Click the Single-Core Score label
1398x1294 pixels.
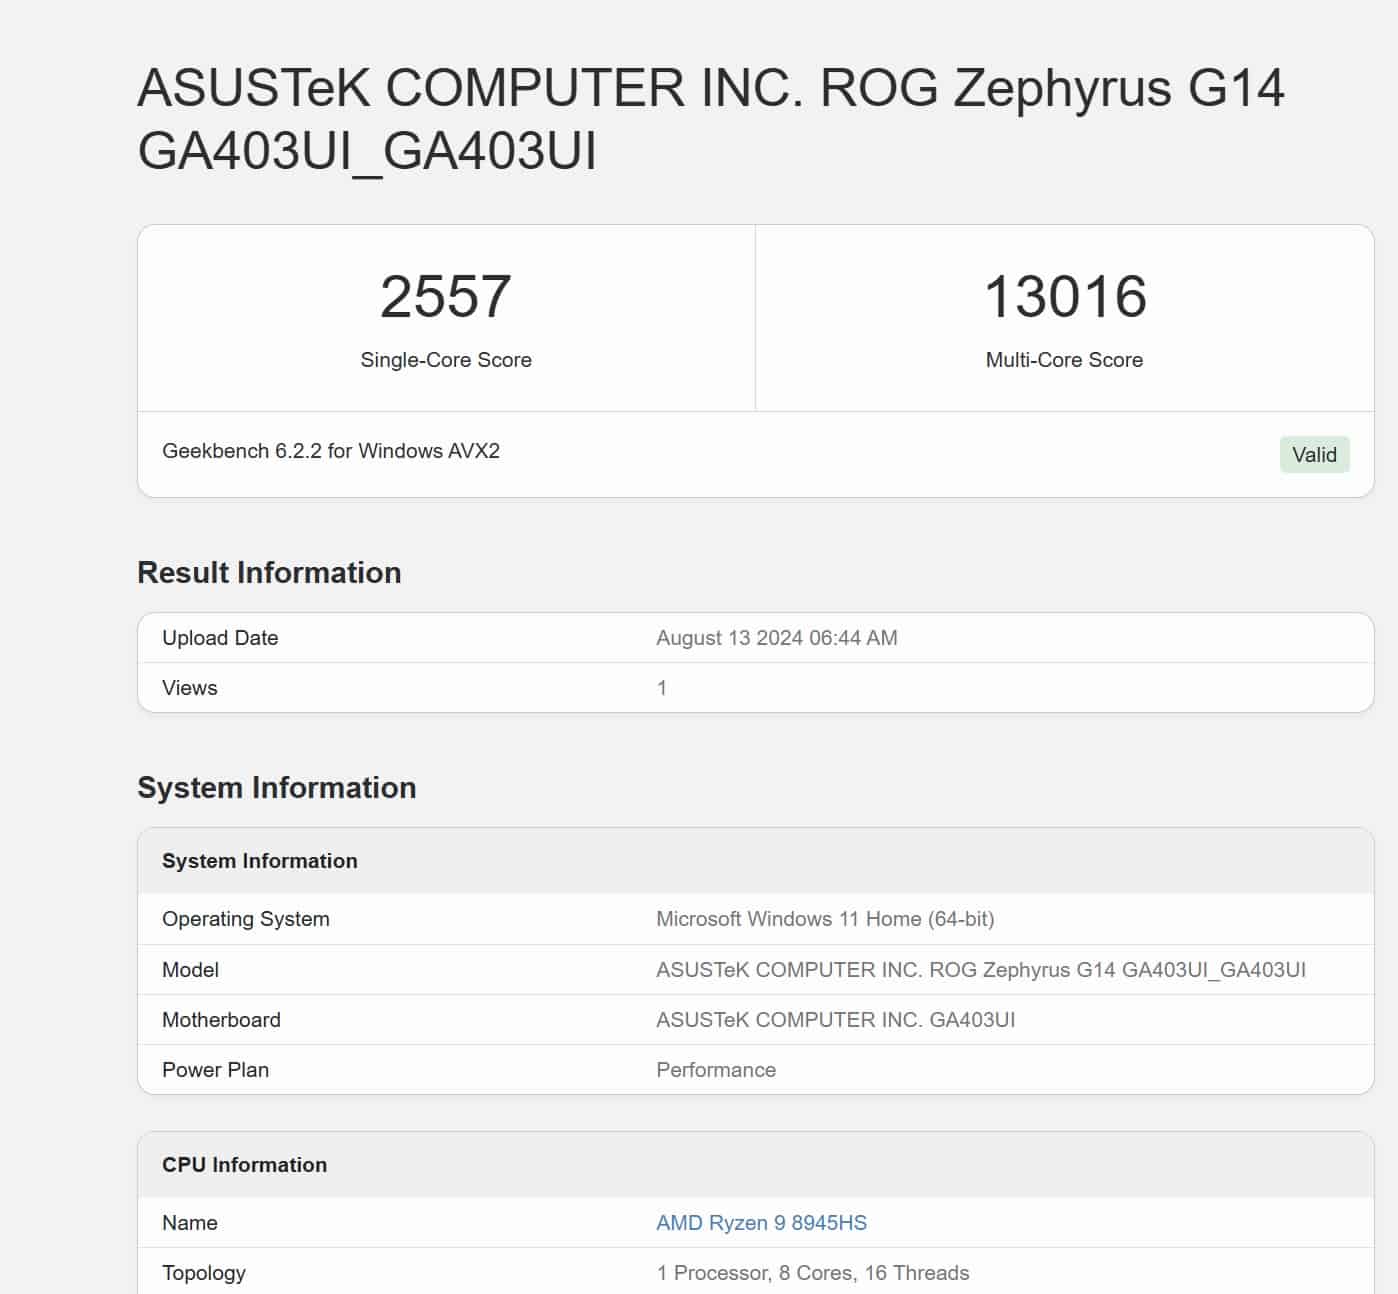point(446,360)
